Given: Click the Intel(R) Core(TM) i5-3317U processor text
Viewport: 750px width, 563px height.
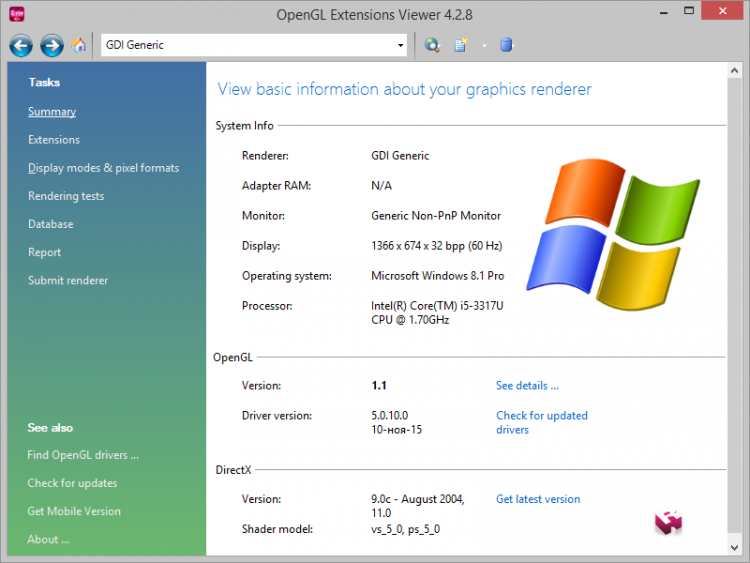Looking at the screenshot, I should pyautogui.click(x=437, y=313).
